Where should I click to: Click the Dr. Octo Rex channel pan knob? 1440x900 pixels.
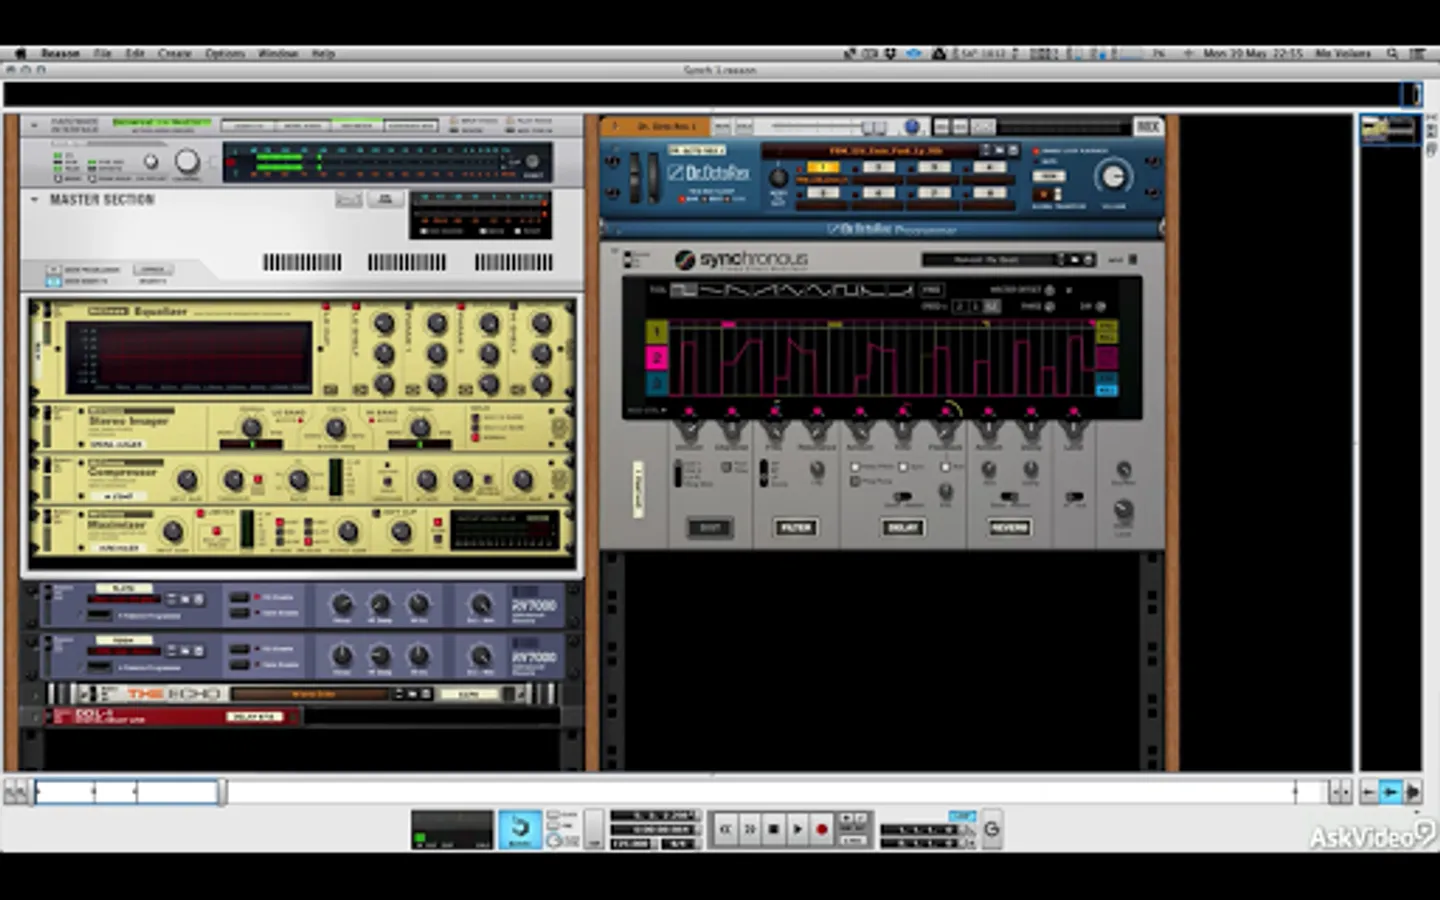[912, 127]
